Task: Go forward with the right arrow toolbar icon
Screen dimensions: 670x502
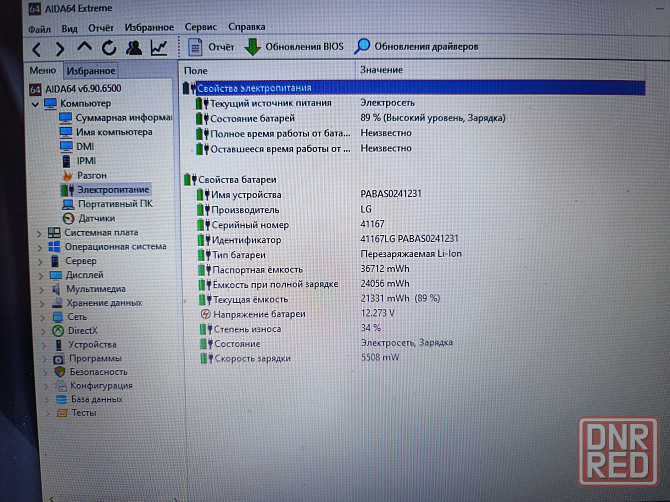Action: pyautogui.click(x=60, y=49)
